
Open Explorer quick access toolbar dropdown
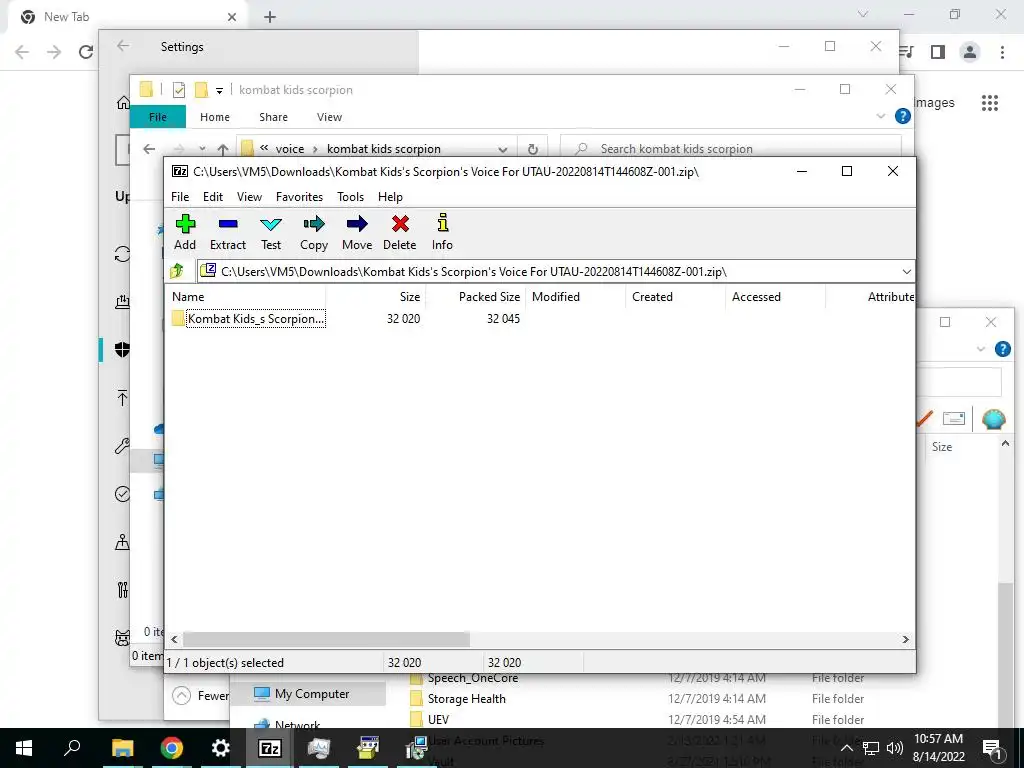(219, 91)
